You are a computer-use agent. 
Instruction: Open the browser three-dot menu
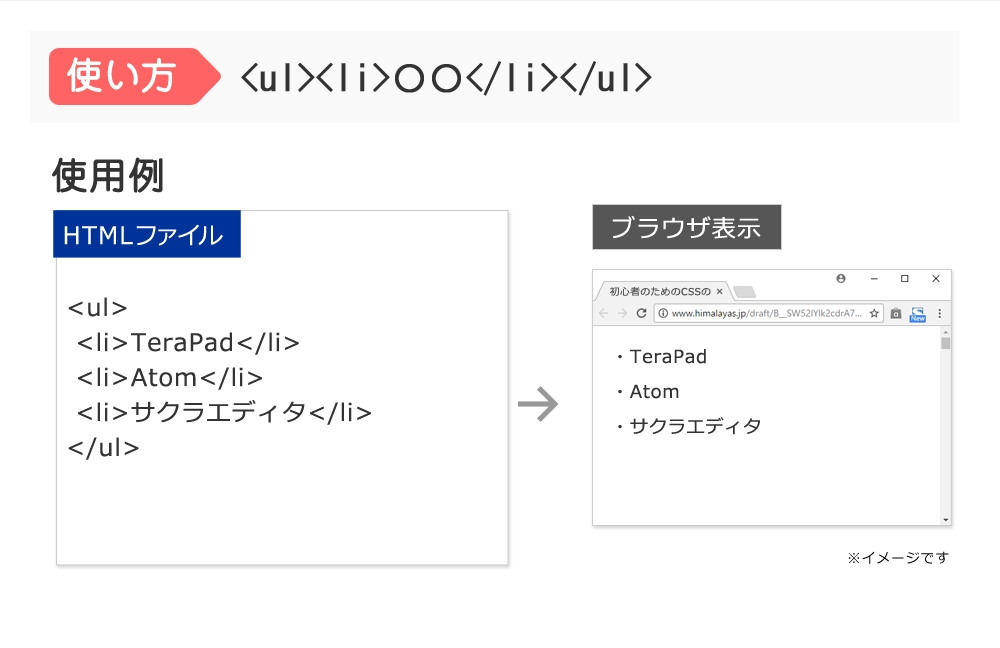pyautogui.click(x=939, y=313)
